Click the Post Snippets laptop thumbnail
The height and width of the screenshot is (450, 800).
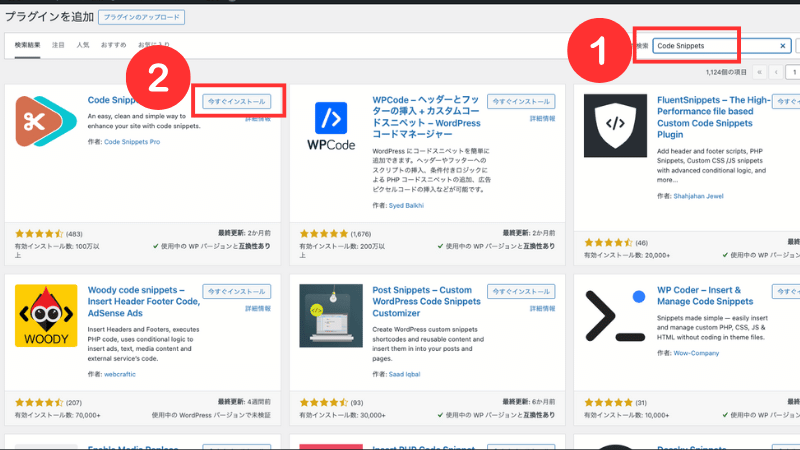[331, 316]
